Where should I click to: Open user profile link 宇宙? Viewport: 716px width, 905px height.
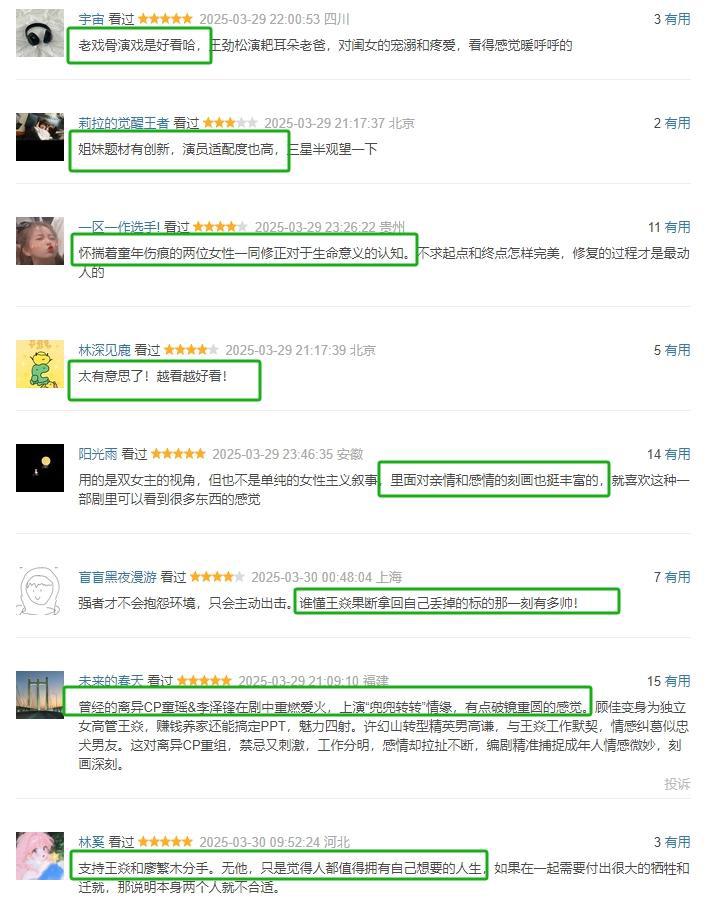coord(91,19)
